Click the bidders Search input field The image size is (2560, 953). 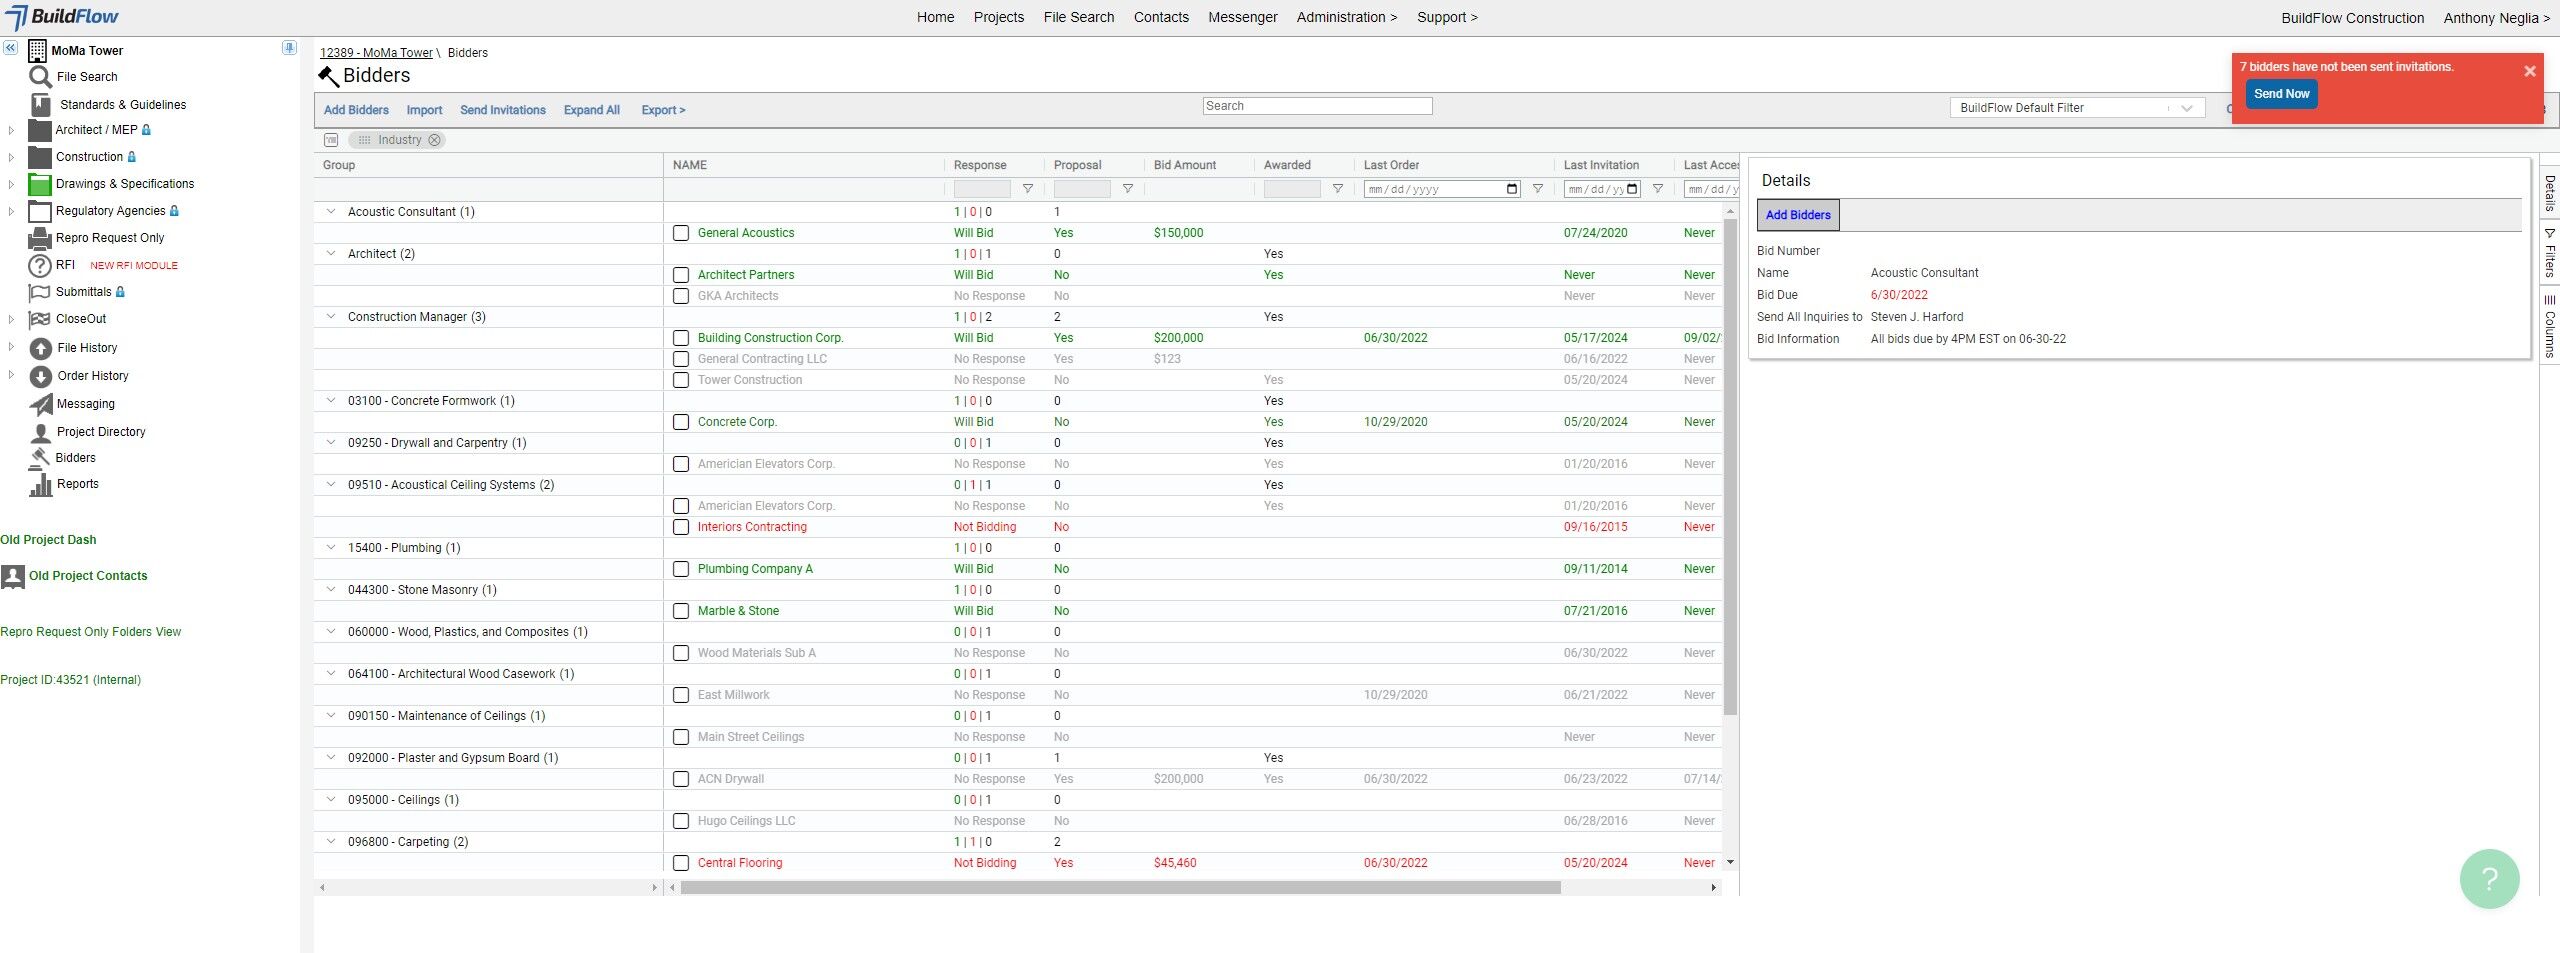coord(1317,106)
